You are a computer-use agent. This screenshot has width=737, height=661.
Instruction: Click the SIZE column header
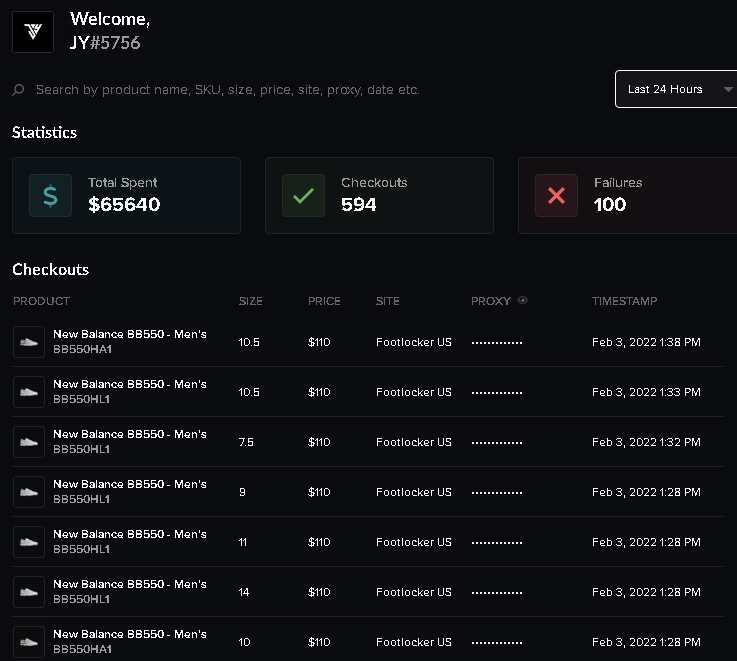tap(251, 301)
